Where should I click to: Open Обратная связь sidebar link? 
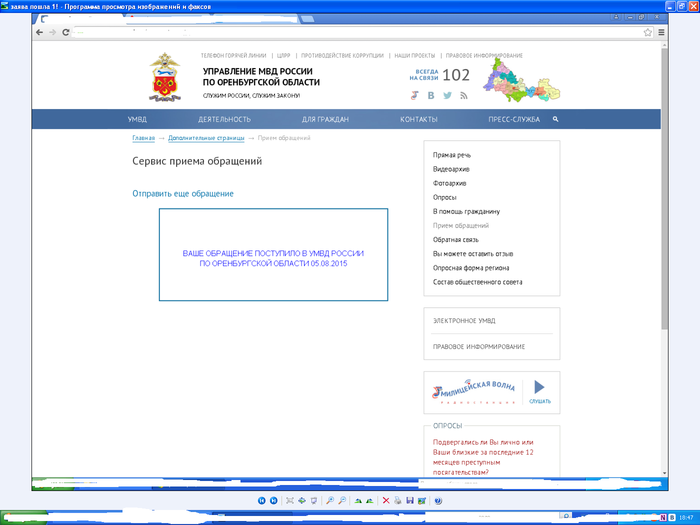[x=456, y=240]
